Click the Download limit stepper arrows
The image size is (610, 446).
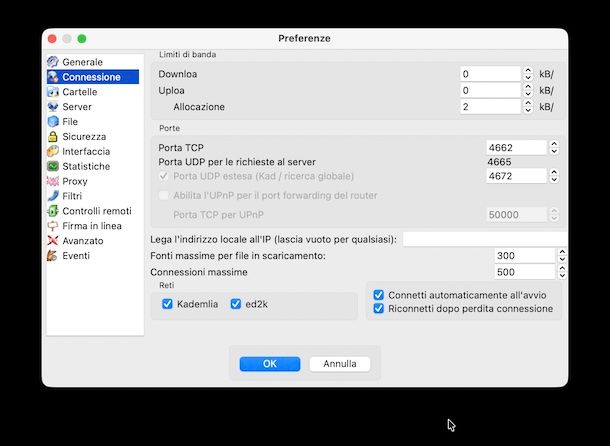click(x=527, y=74)
